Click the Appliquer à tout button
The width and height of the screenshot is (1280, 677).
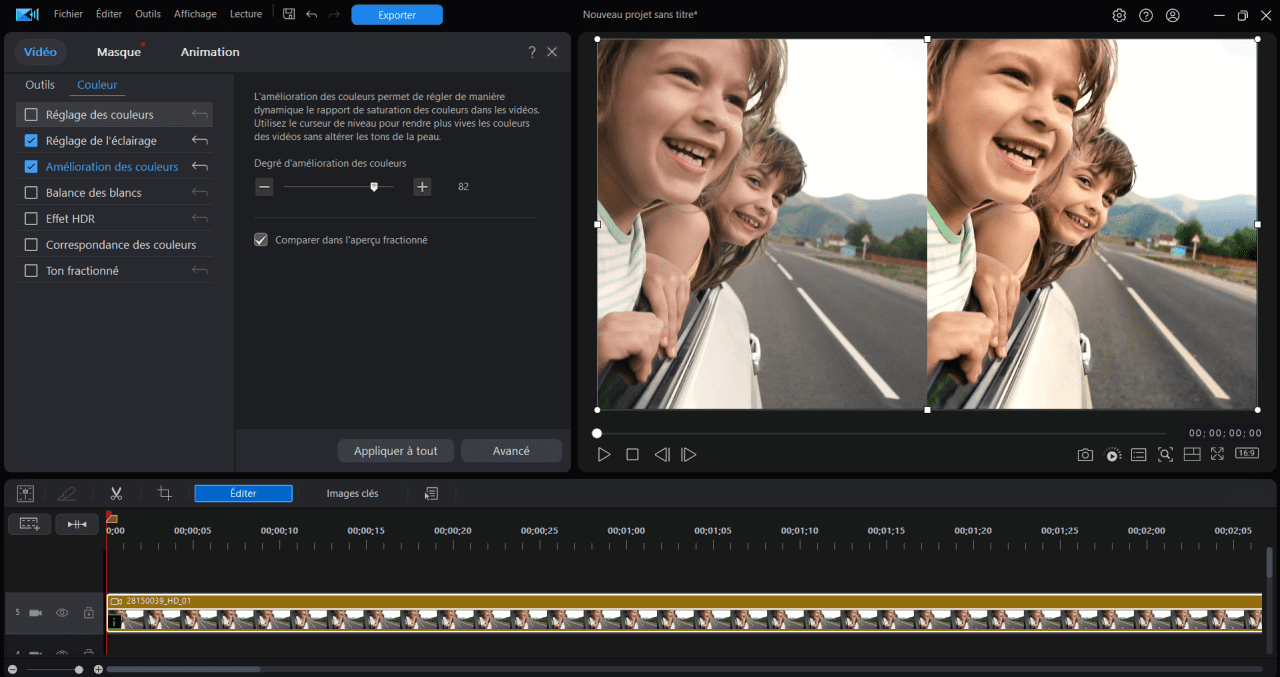[x=395, y=451]
